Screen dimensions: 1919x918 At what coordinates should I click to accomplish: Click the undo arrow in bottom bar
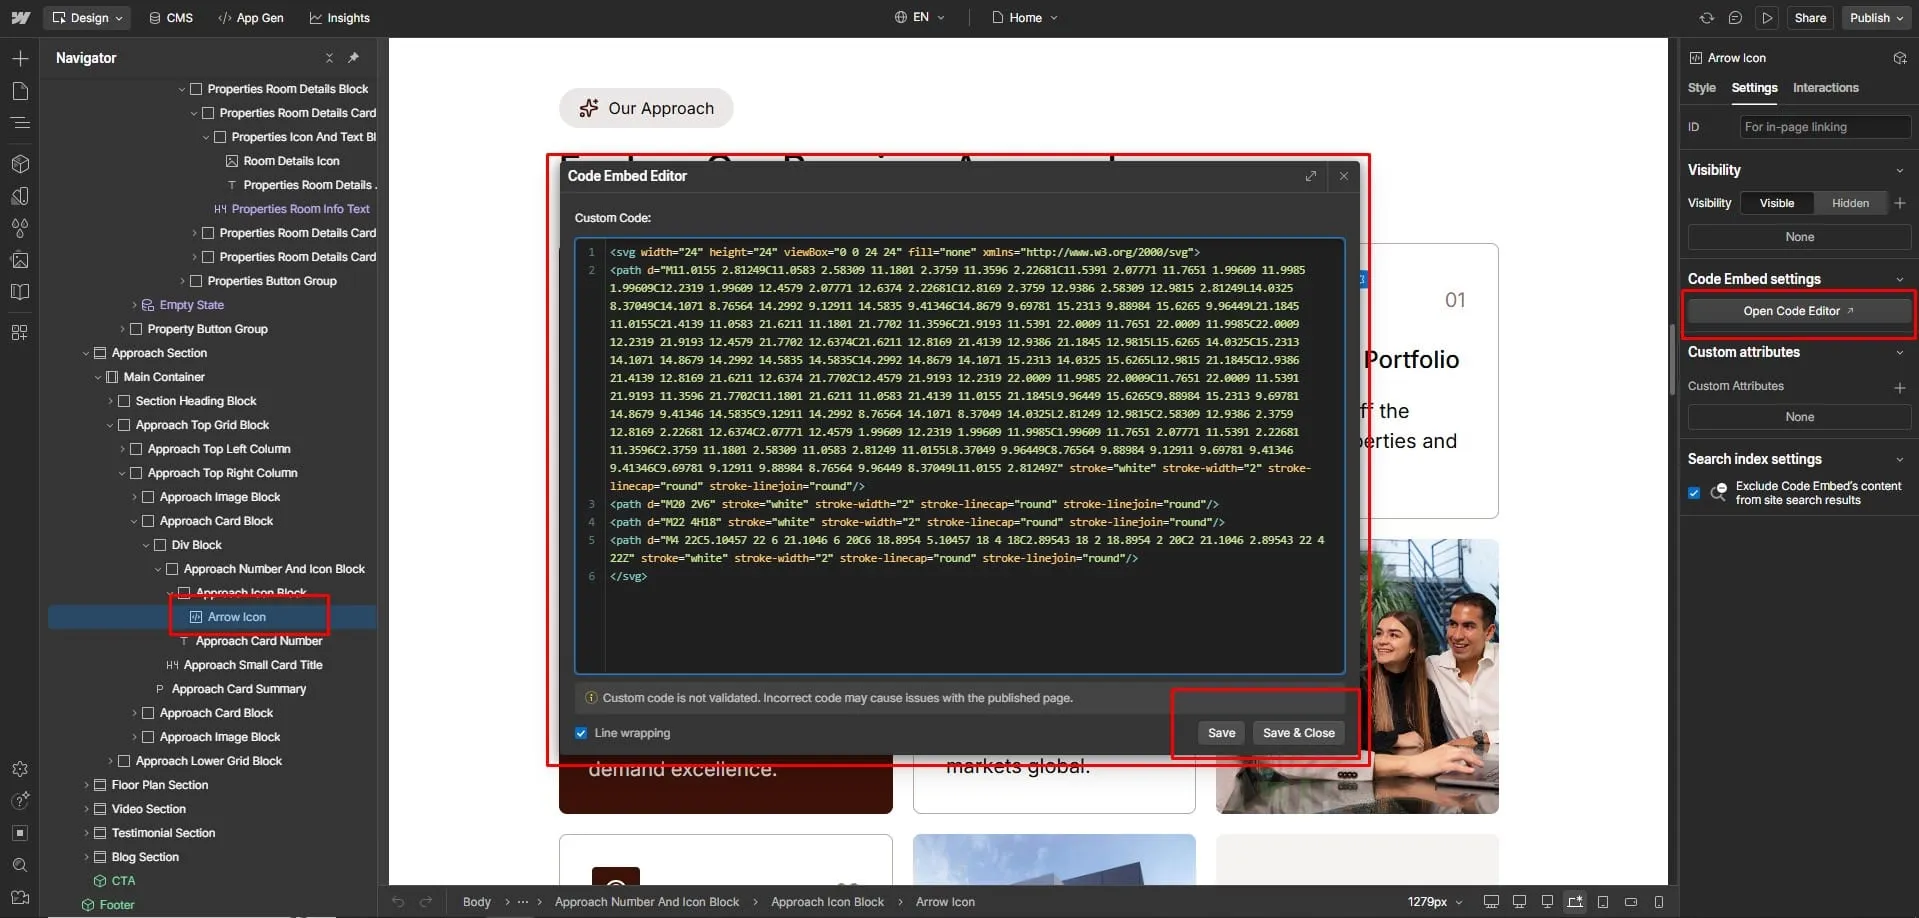point(398,902)
